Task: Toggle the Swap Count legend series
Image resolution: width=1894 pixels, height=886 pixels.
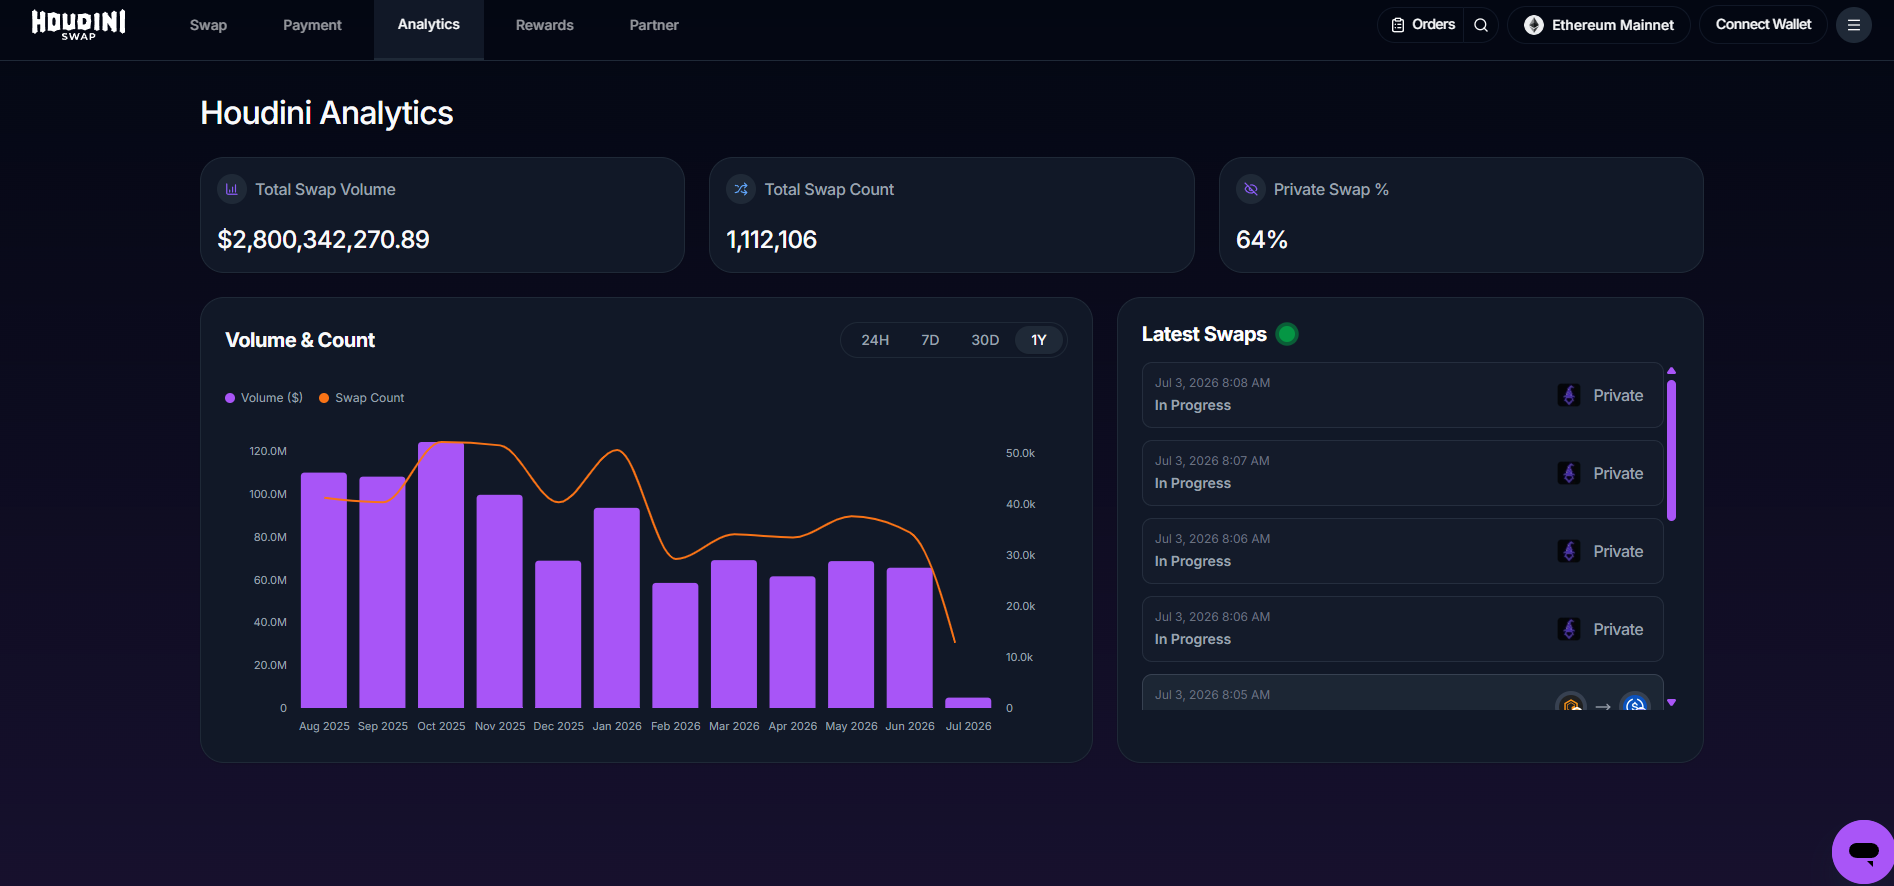Action: pyautogui.click(x=362, y=398)
